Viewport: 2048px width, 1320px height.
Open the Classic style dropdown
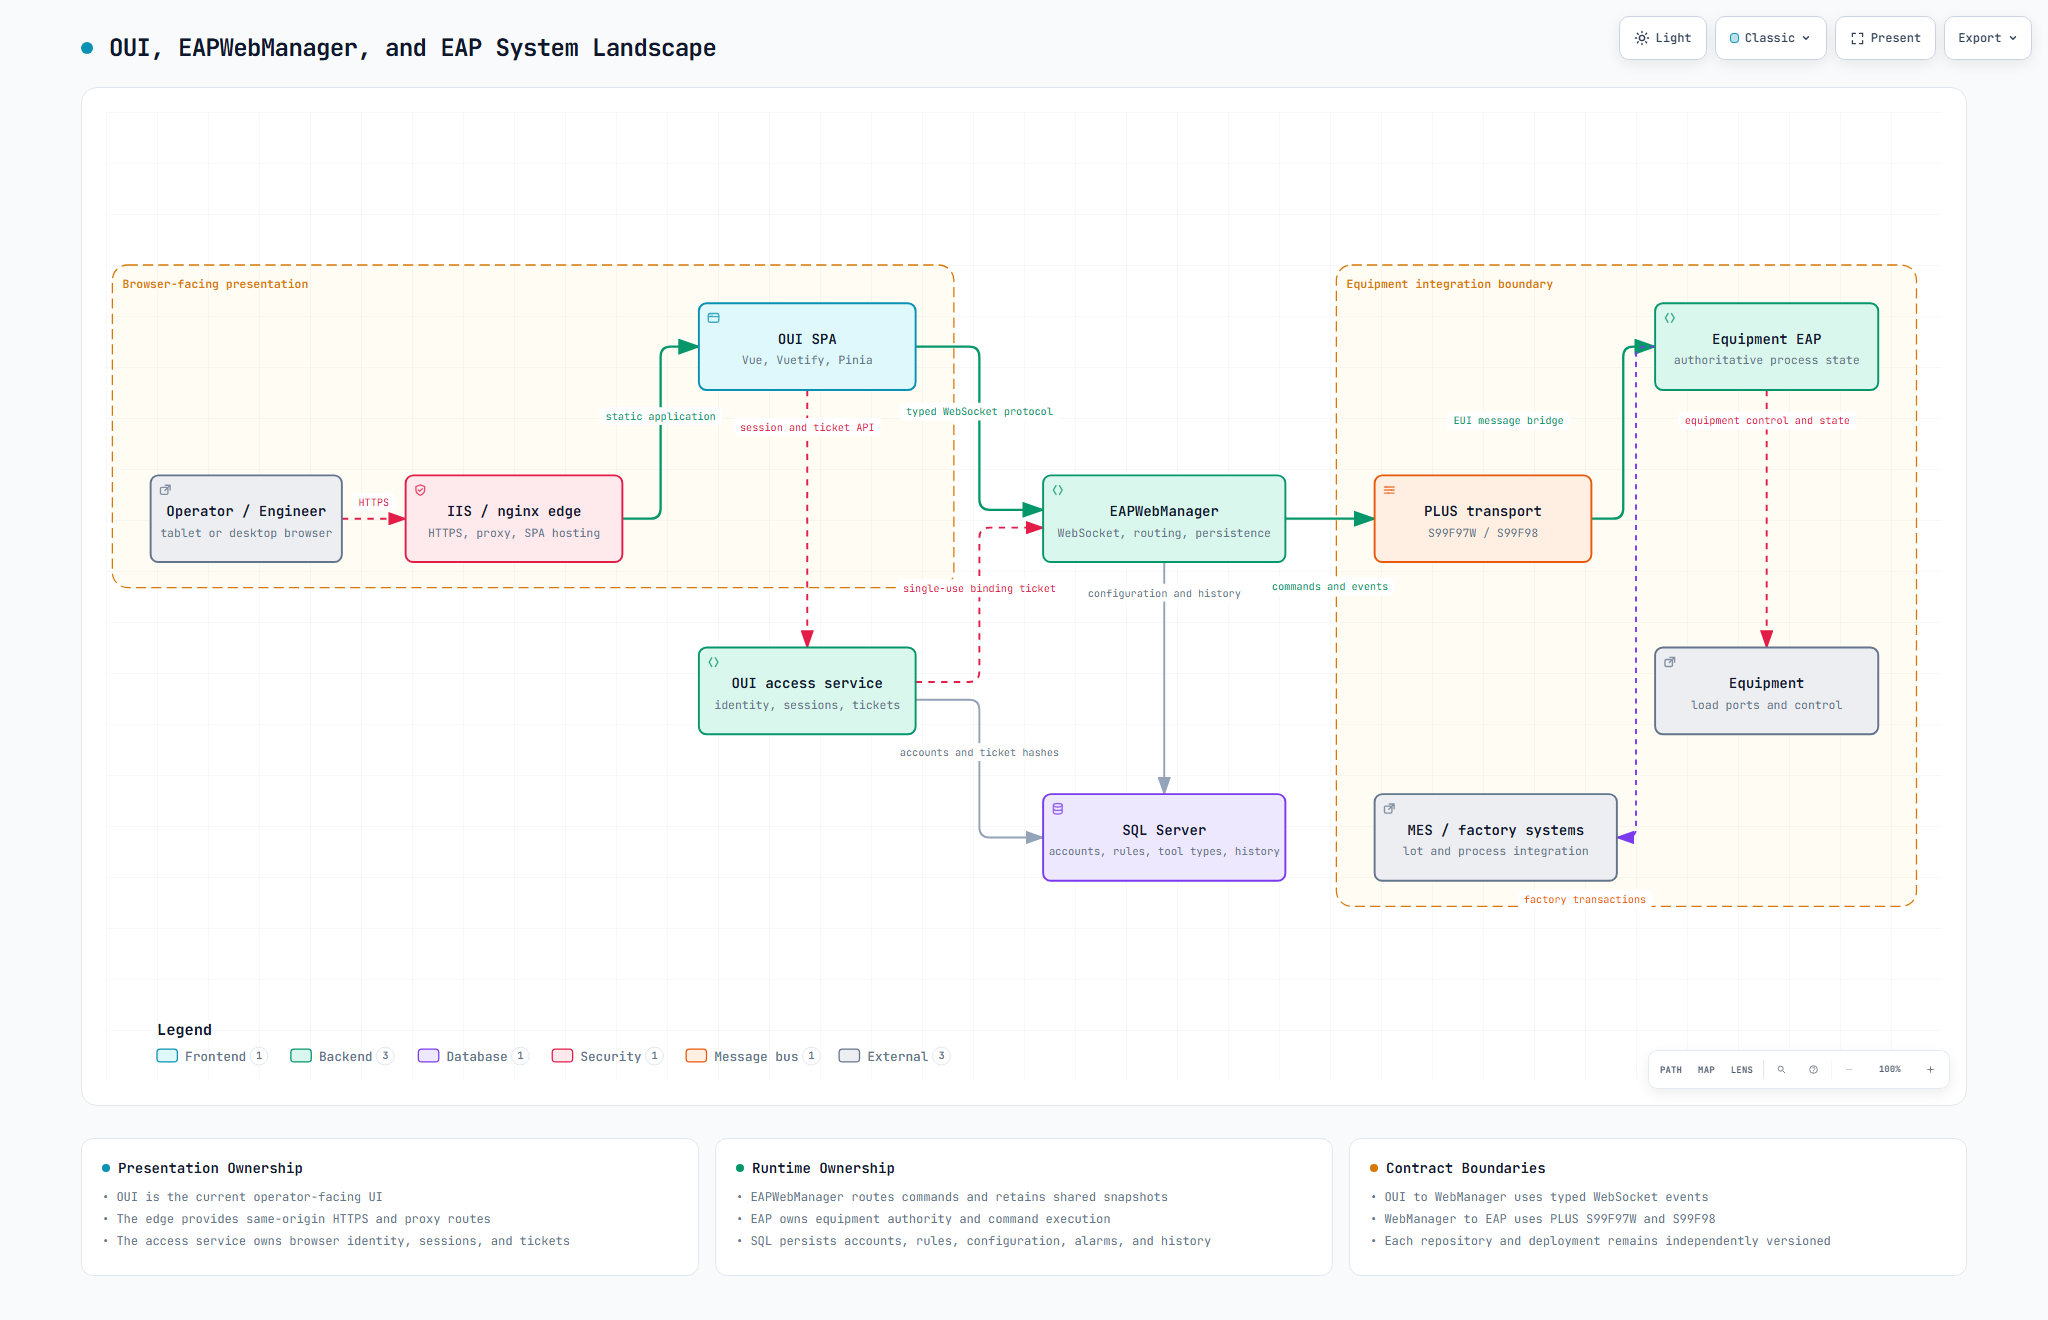1770,38
